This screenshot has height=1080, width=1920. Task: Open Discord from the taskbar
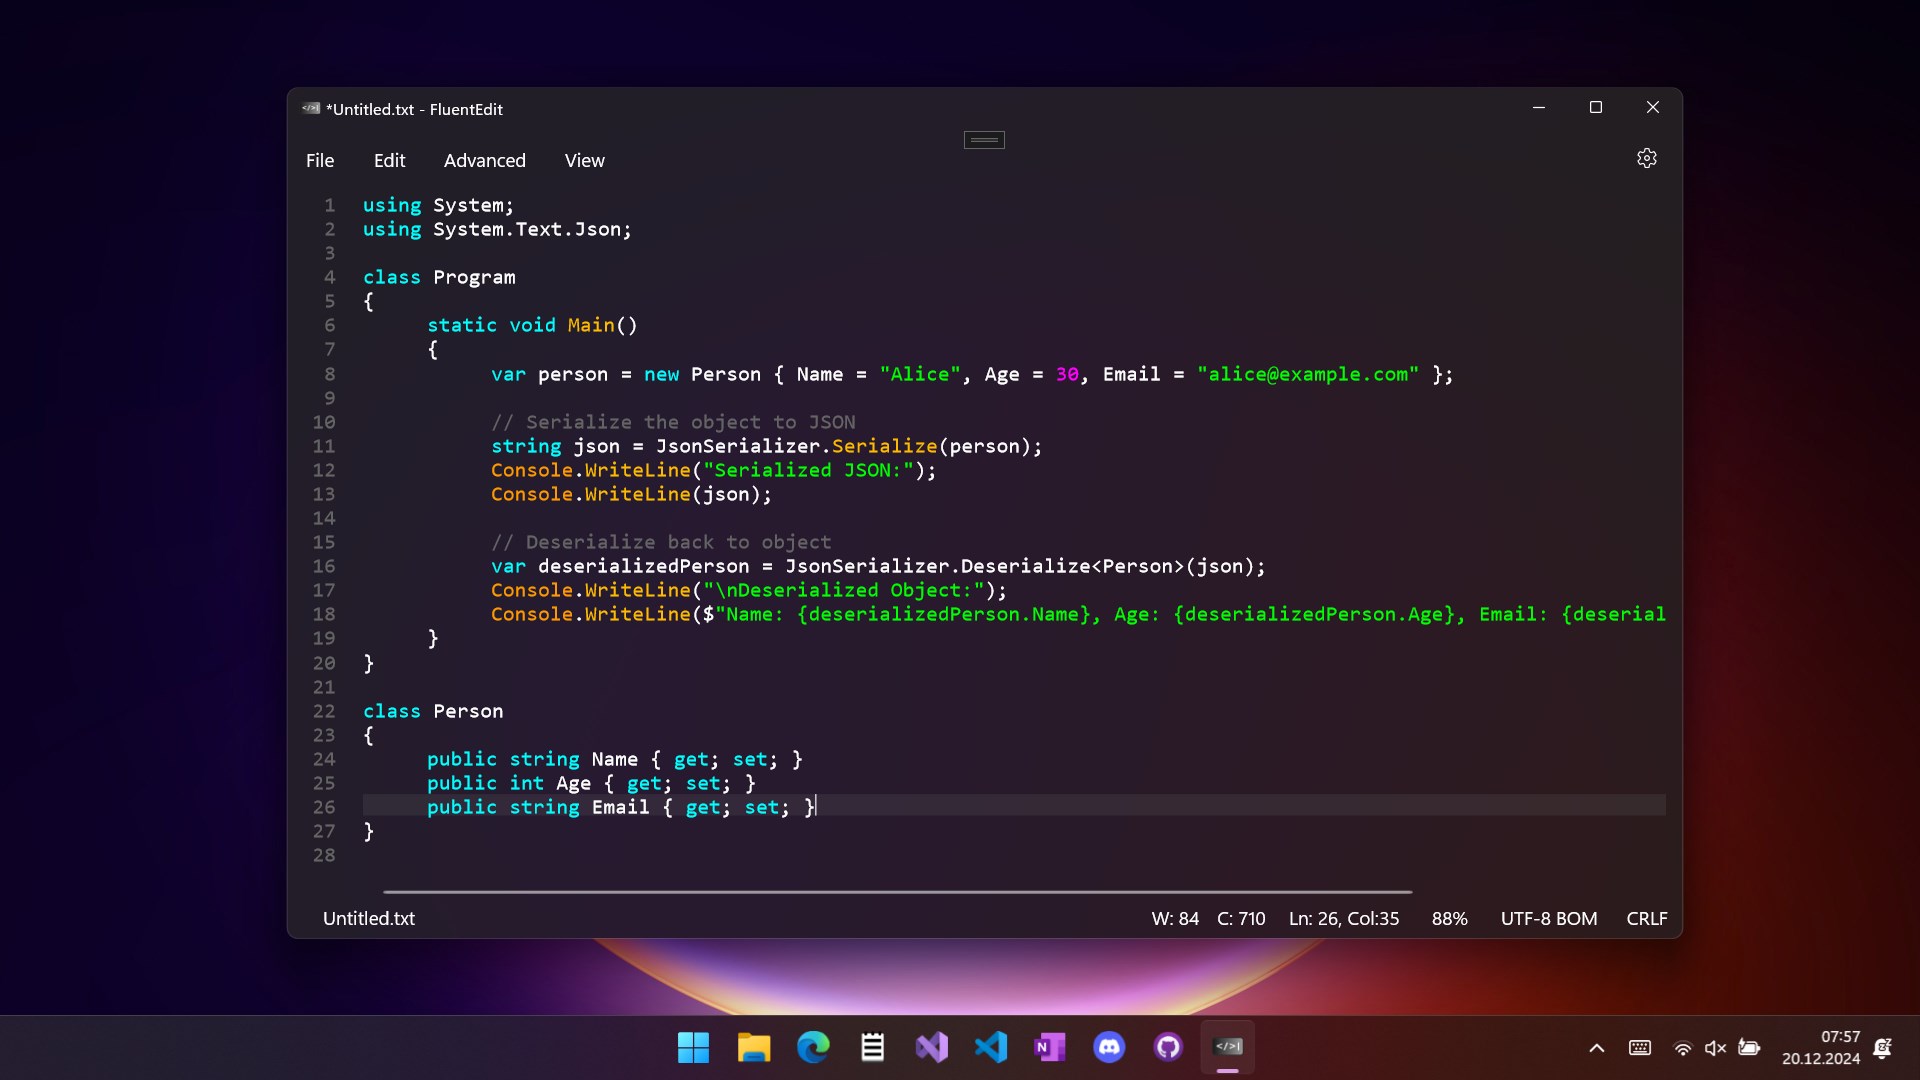tap(1109, 1047)
